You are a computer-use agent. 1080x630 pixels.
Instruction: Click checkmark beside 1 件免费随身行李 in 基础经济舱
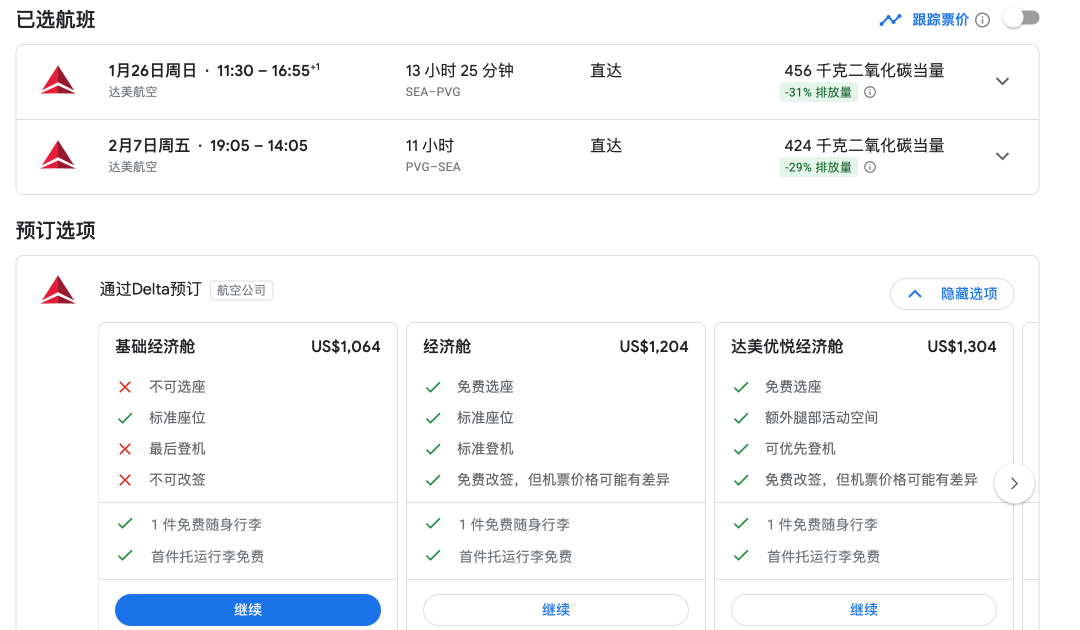[x=125, y=524]
